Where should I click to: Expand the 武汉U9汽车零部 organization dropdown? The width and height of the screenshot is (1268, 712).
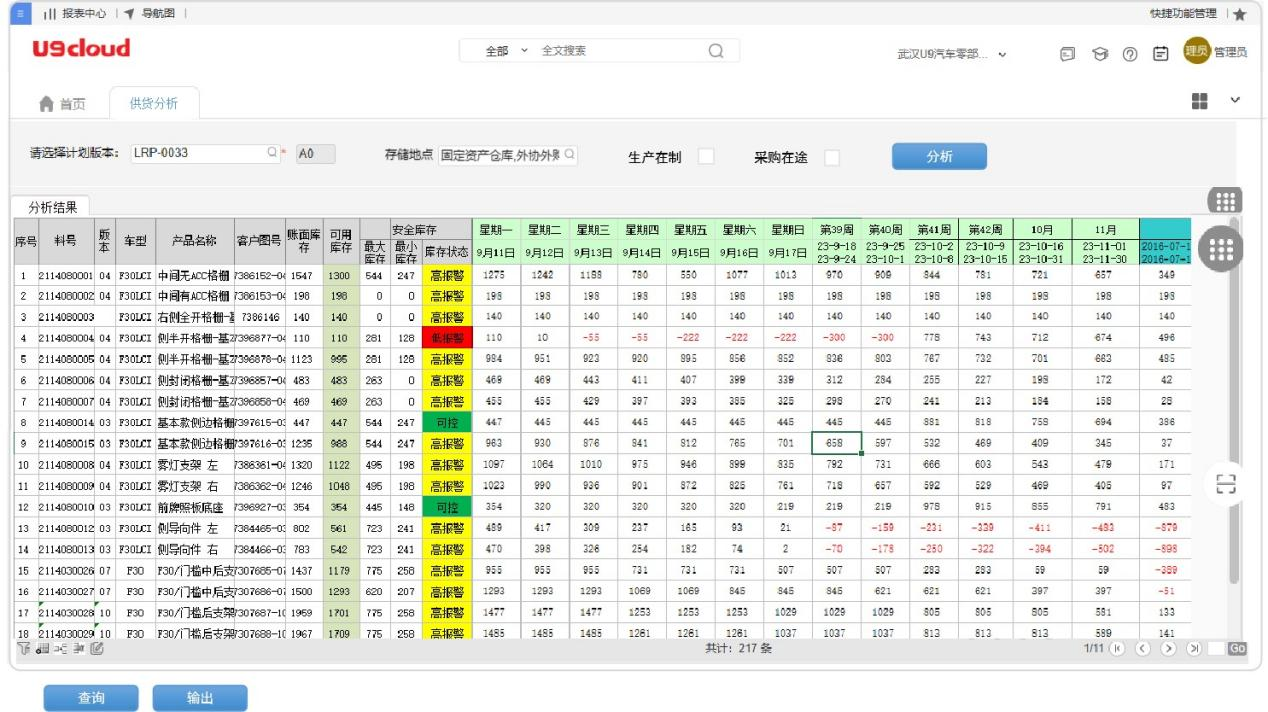(x=951, y=55)
